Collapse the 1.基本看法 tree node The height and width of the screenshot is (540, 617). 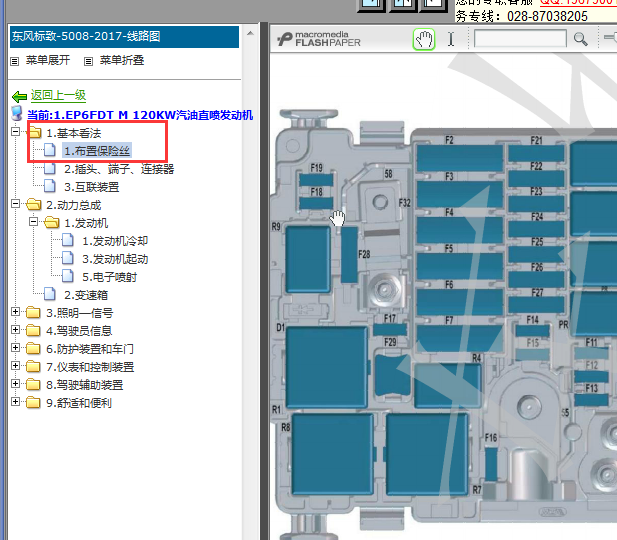[15, 131]
